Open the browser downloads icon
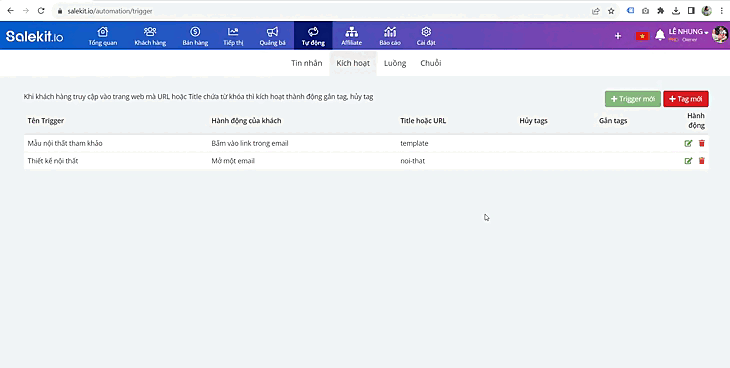This screenshot has height=368, width=730. pos(676,11)
